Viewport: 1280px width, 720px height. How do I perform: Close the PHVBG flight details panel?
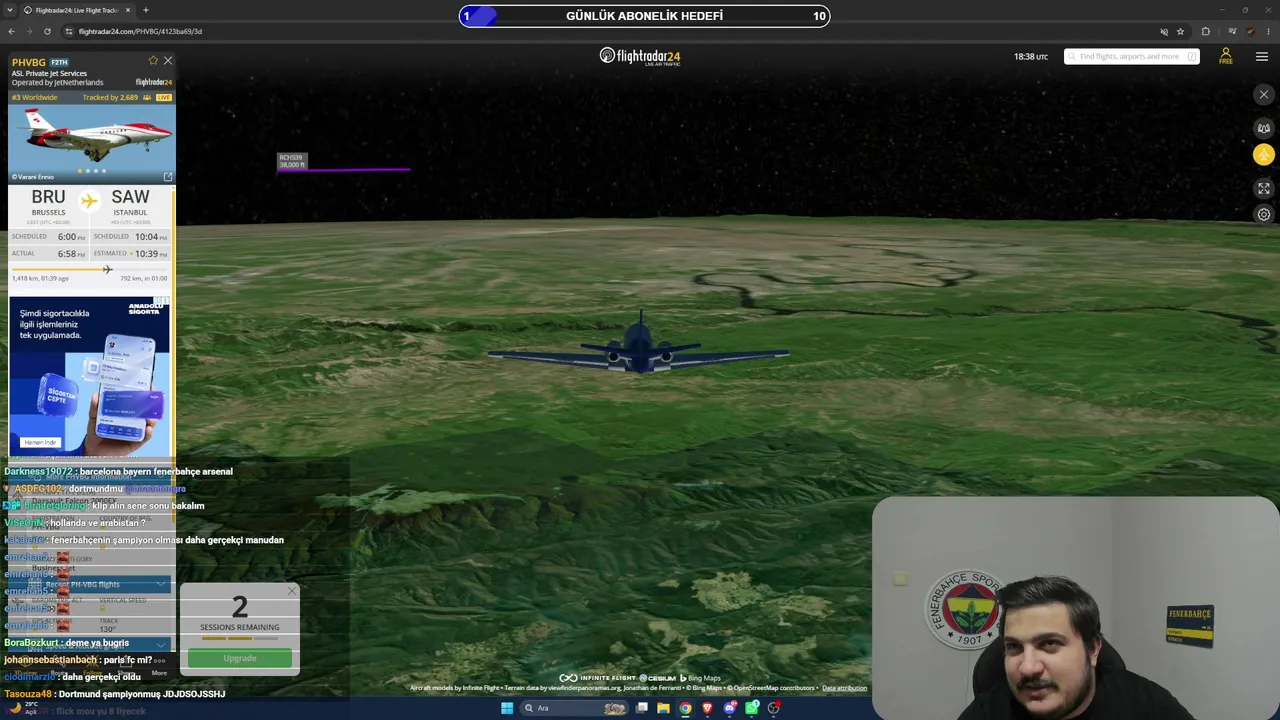point(167,61)
